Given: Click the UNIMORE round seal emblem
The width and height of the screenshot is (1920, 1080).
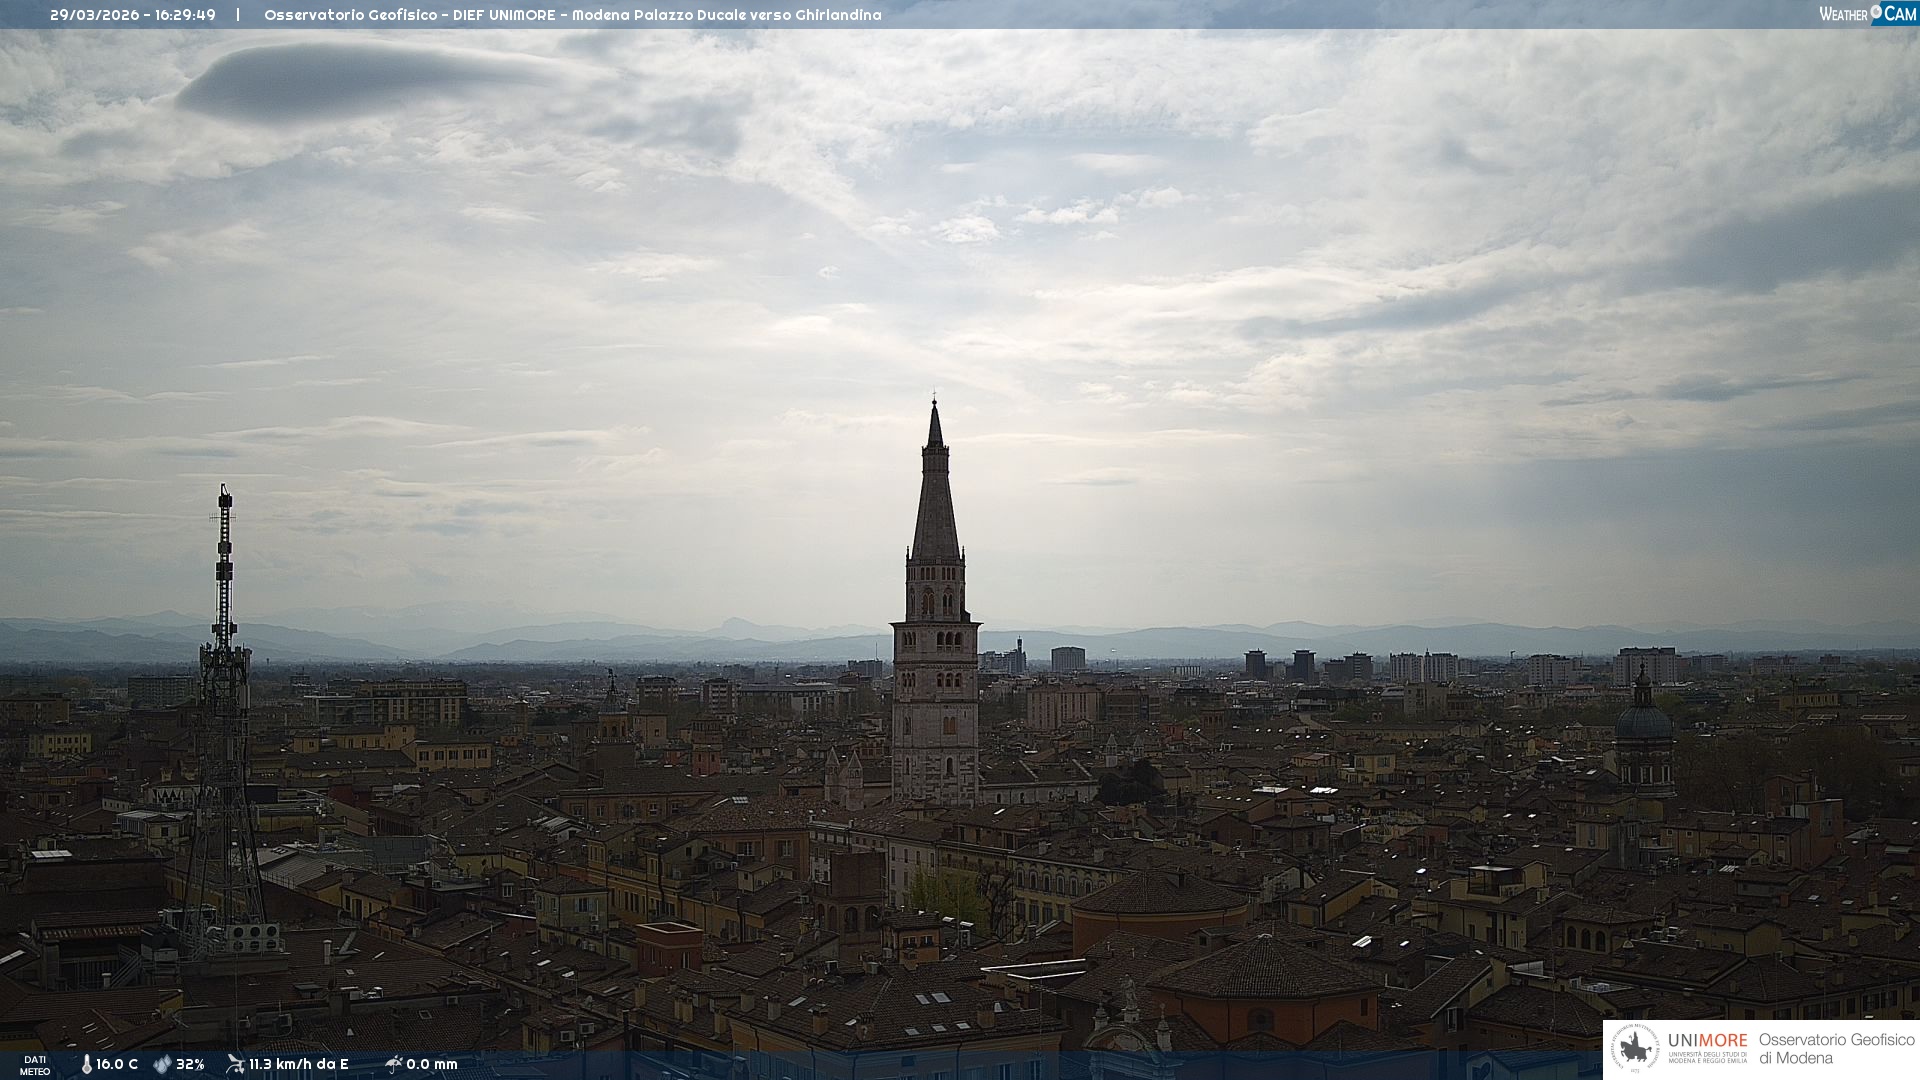Looking at the screenshot, I should (x=1635, y=1049).
